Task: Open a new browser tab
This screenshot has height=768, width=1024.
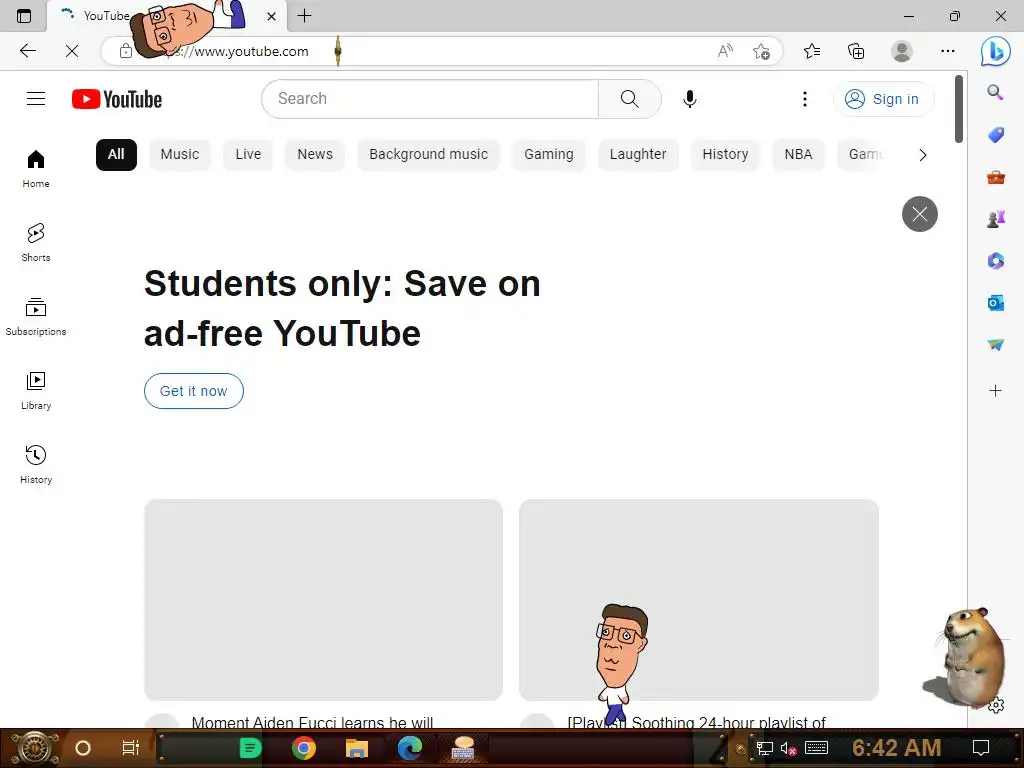Action: 304,16
